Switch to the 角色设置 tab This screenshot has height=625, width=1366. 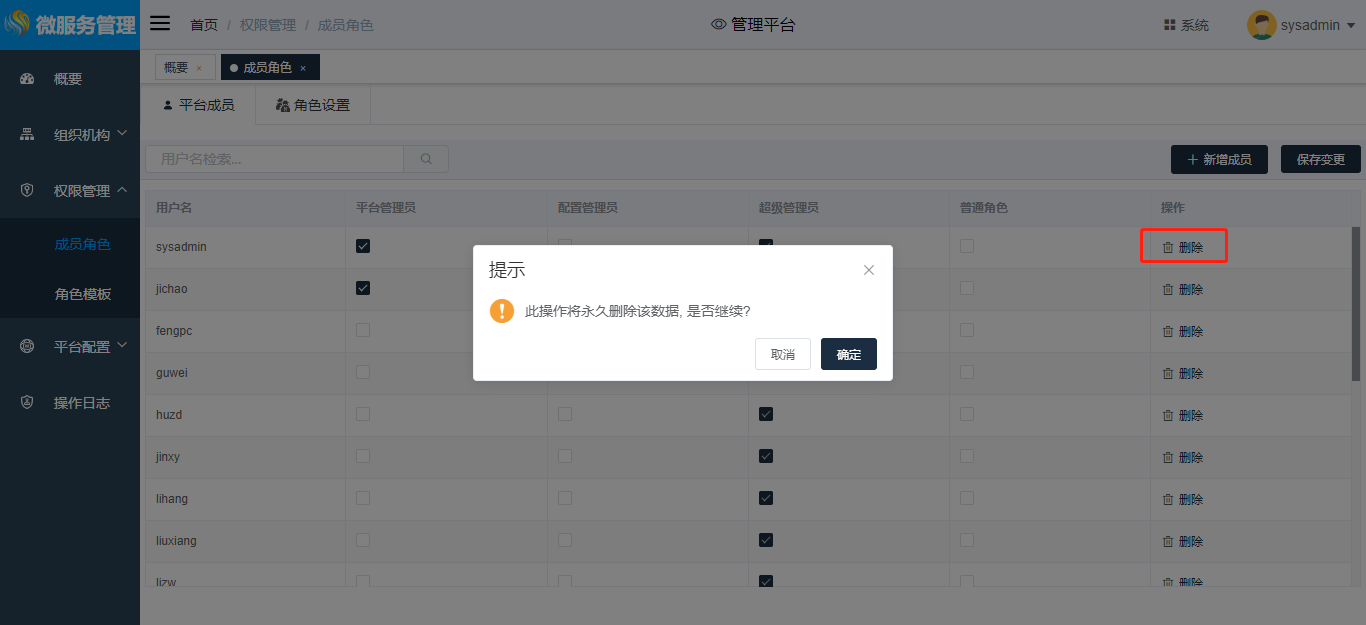point(313,105)
